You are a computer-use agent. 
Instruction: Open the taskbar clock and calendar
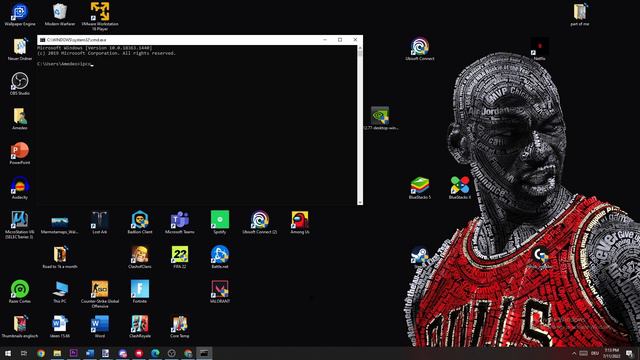(611, 353)
